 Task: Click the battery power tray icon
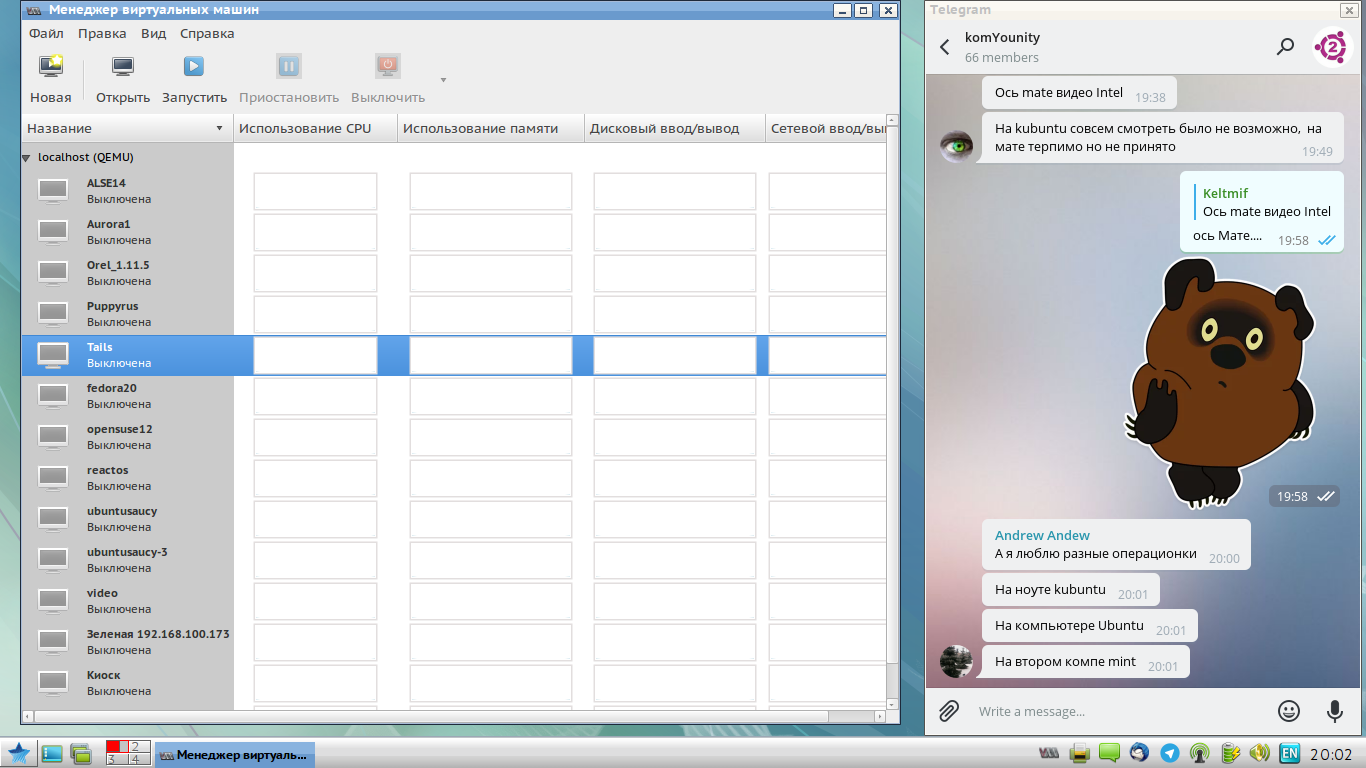(1230, 753)
